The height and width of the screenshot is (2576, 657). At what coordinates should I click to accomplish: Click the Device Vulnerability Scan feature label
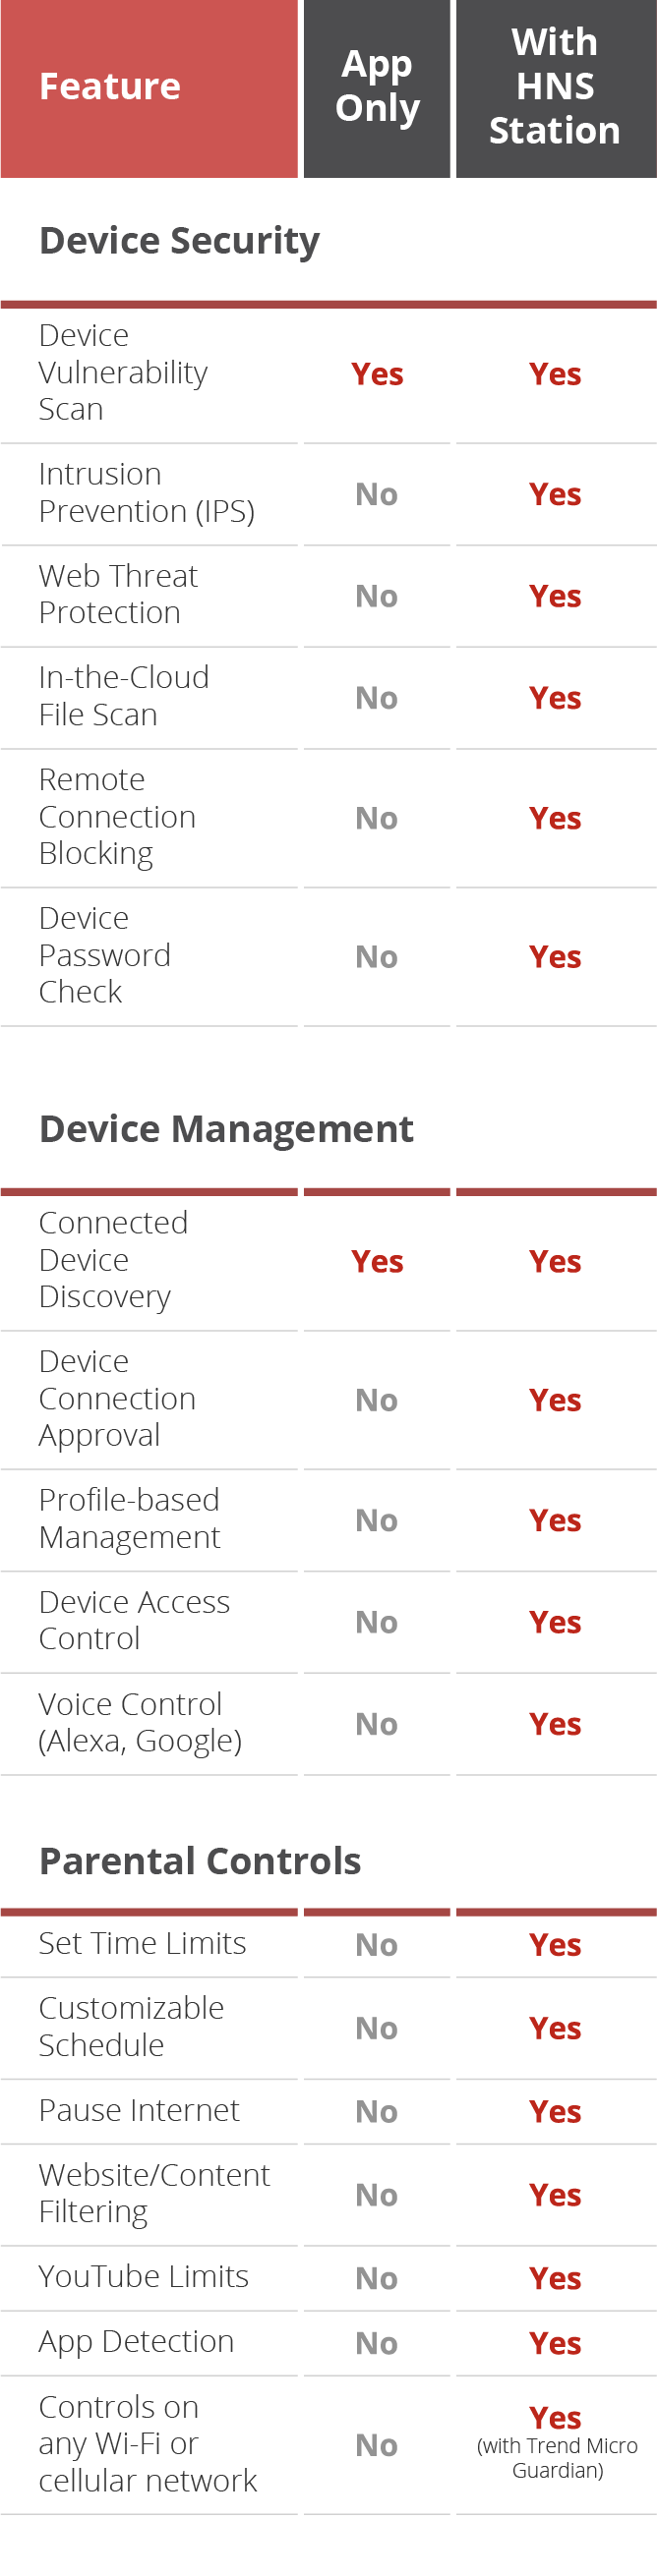[x=123, y=372]
